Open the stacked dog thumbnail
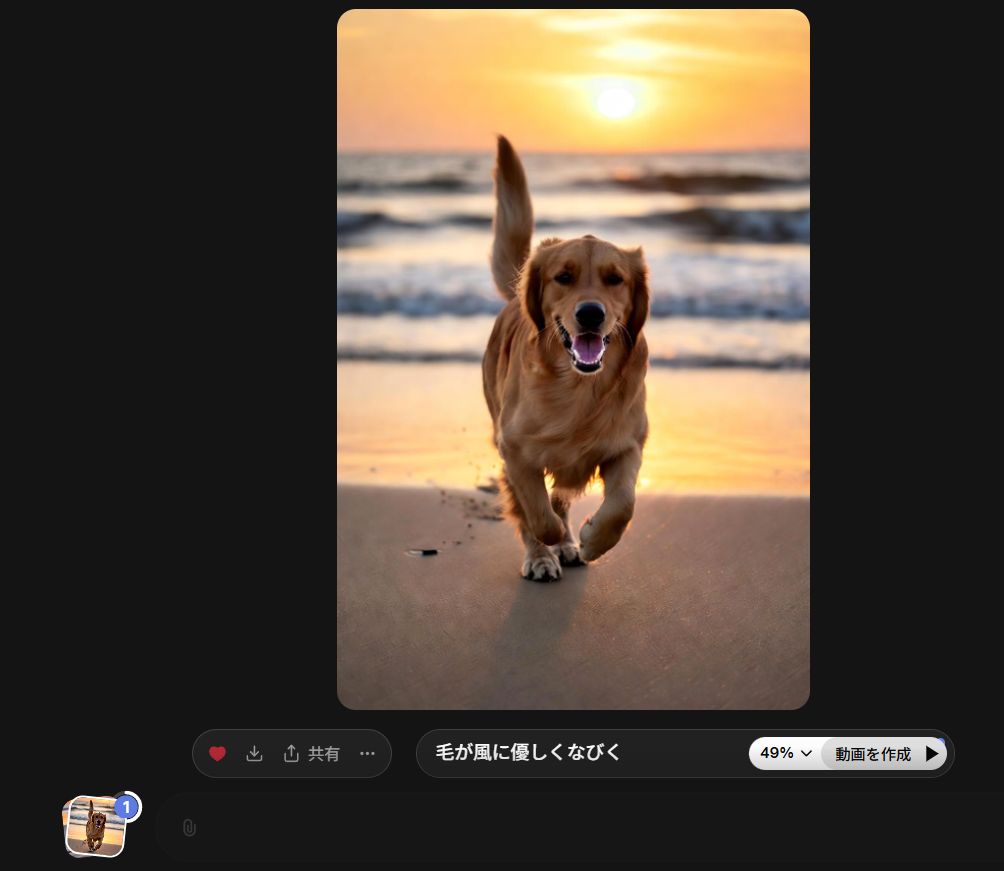1004x871 pixels. (x=94, y=828)
